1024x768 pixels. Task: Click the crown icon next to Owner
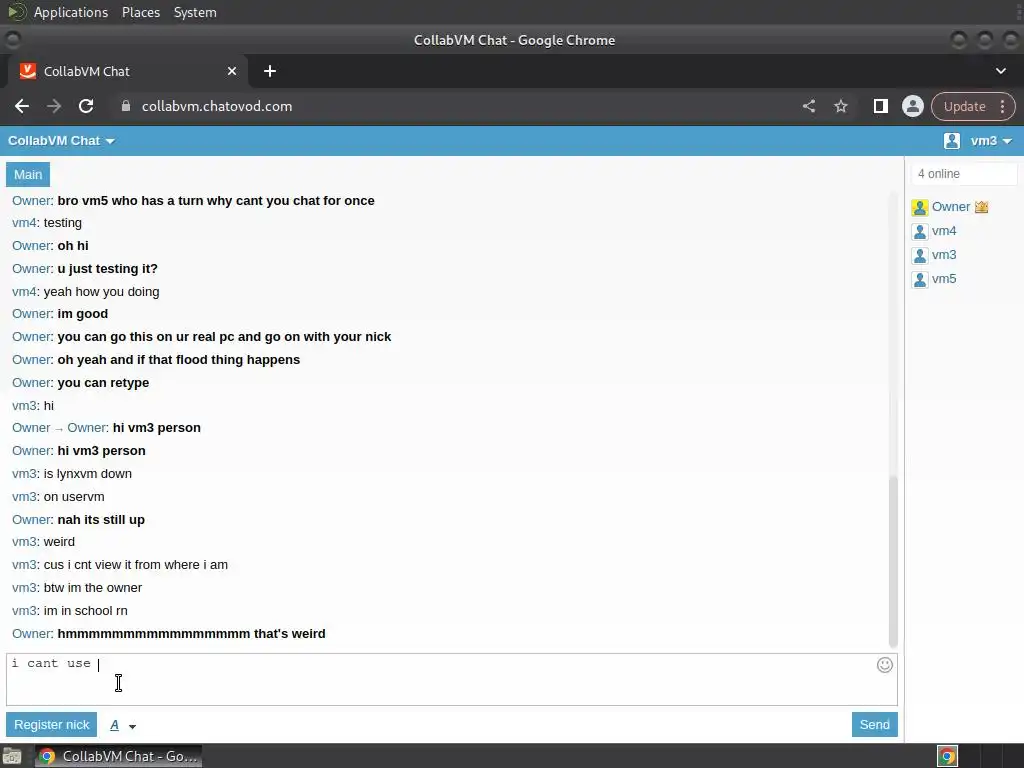coord(981,207)
